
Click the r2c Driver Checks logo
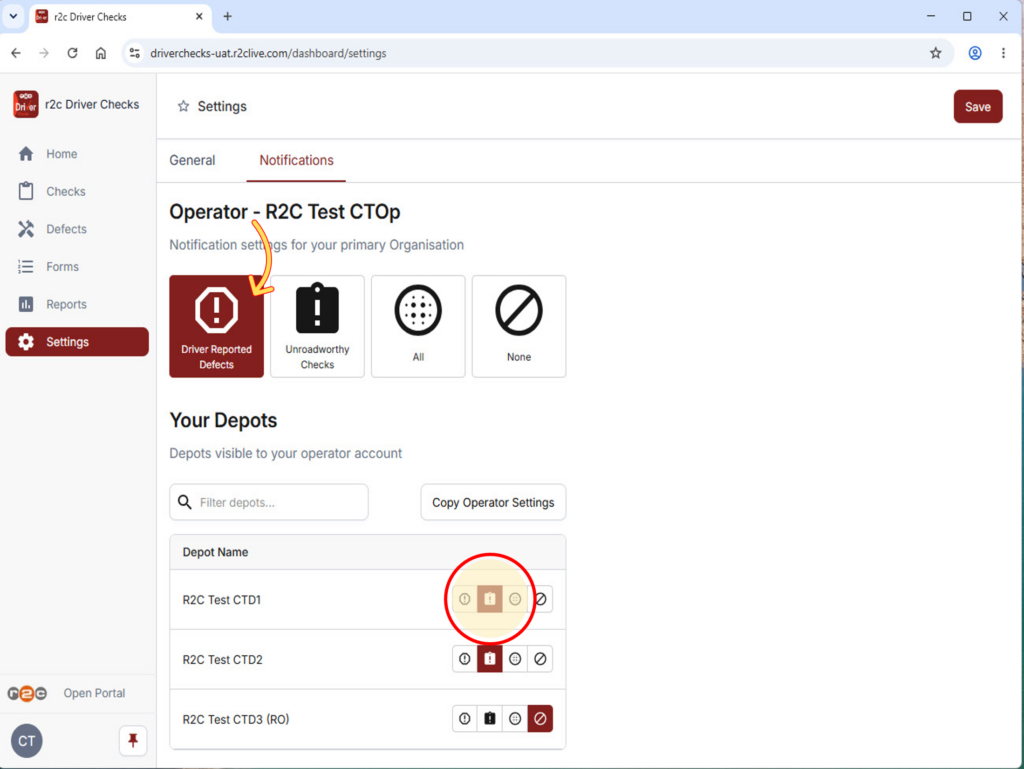(26, 104)
